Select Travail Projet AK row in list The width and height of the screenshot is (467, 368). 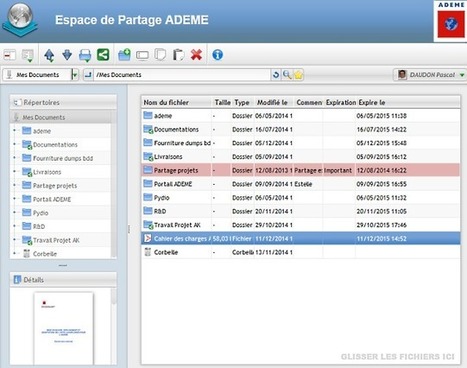click(301, 225)
